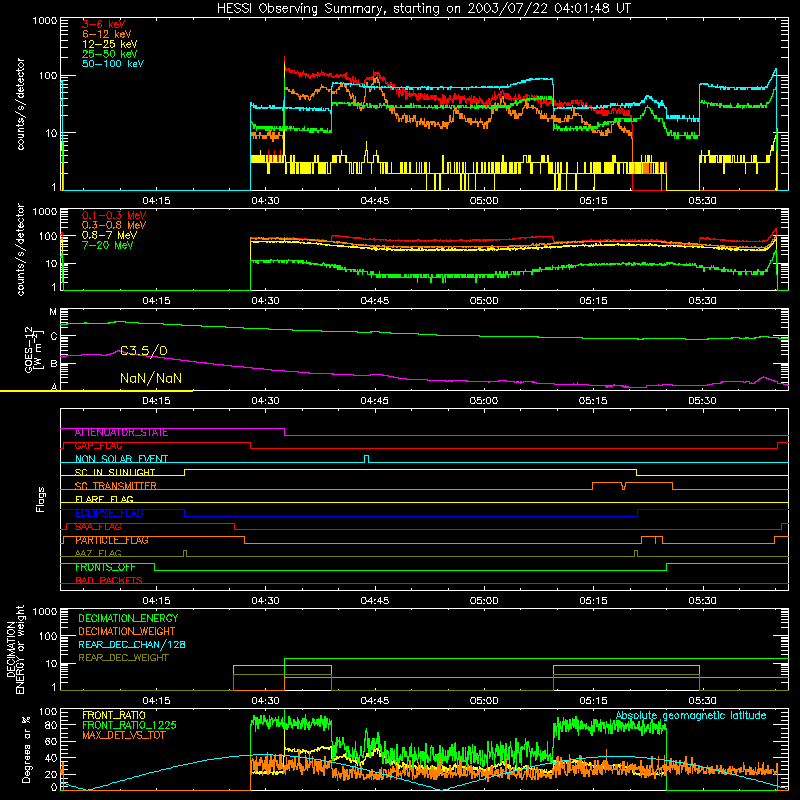Click the Flags axis title
Screen dimensions: 800x800
coord(41,499)
